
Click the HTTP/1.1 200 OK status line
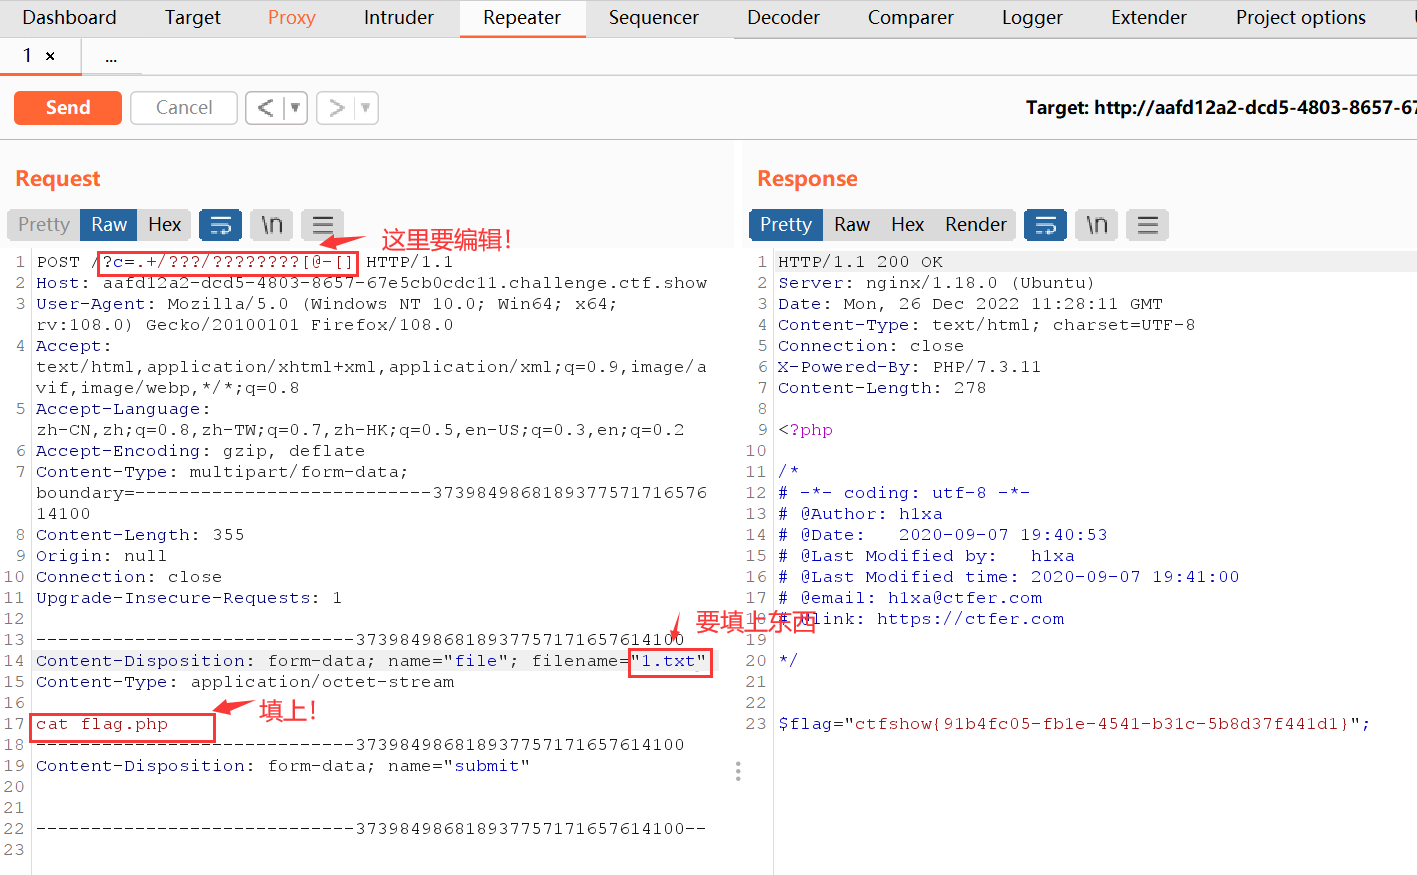[861, 262]
